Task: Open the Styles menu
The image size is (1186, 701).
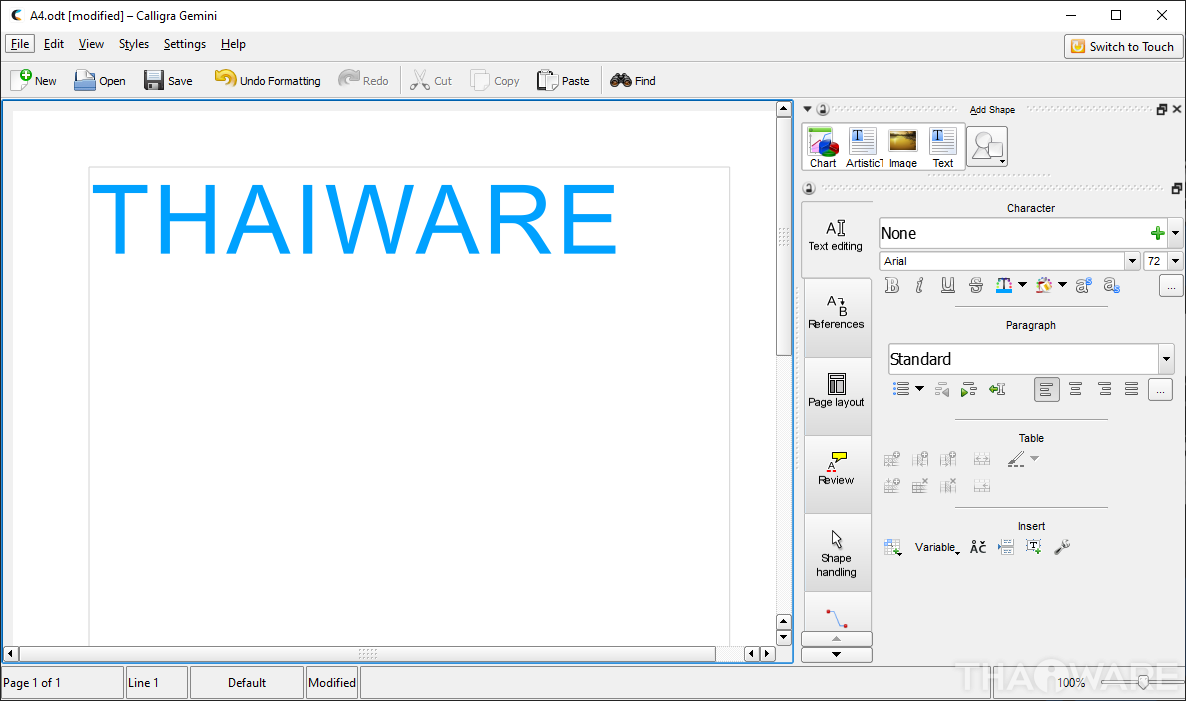Action: click(x=134, y=44)
